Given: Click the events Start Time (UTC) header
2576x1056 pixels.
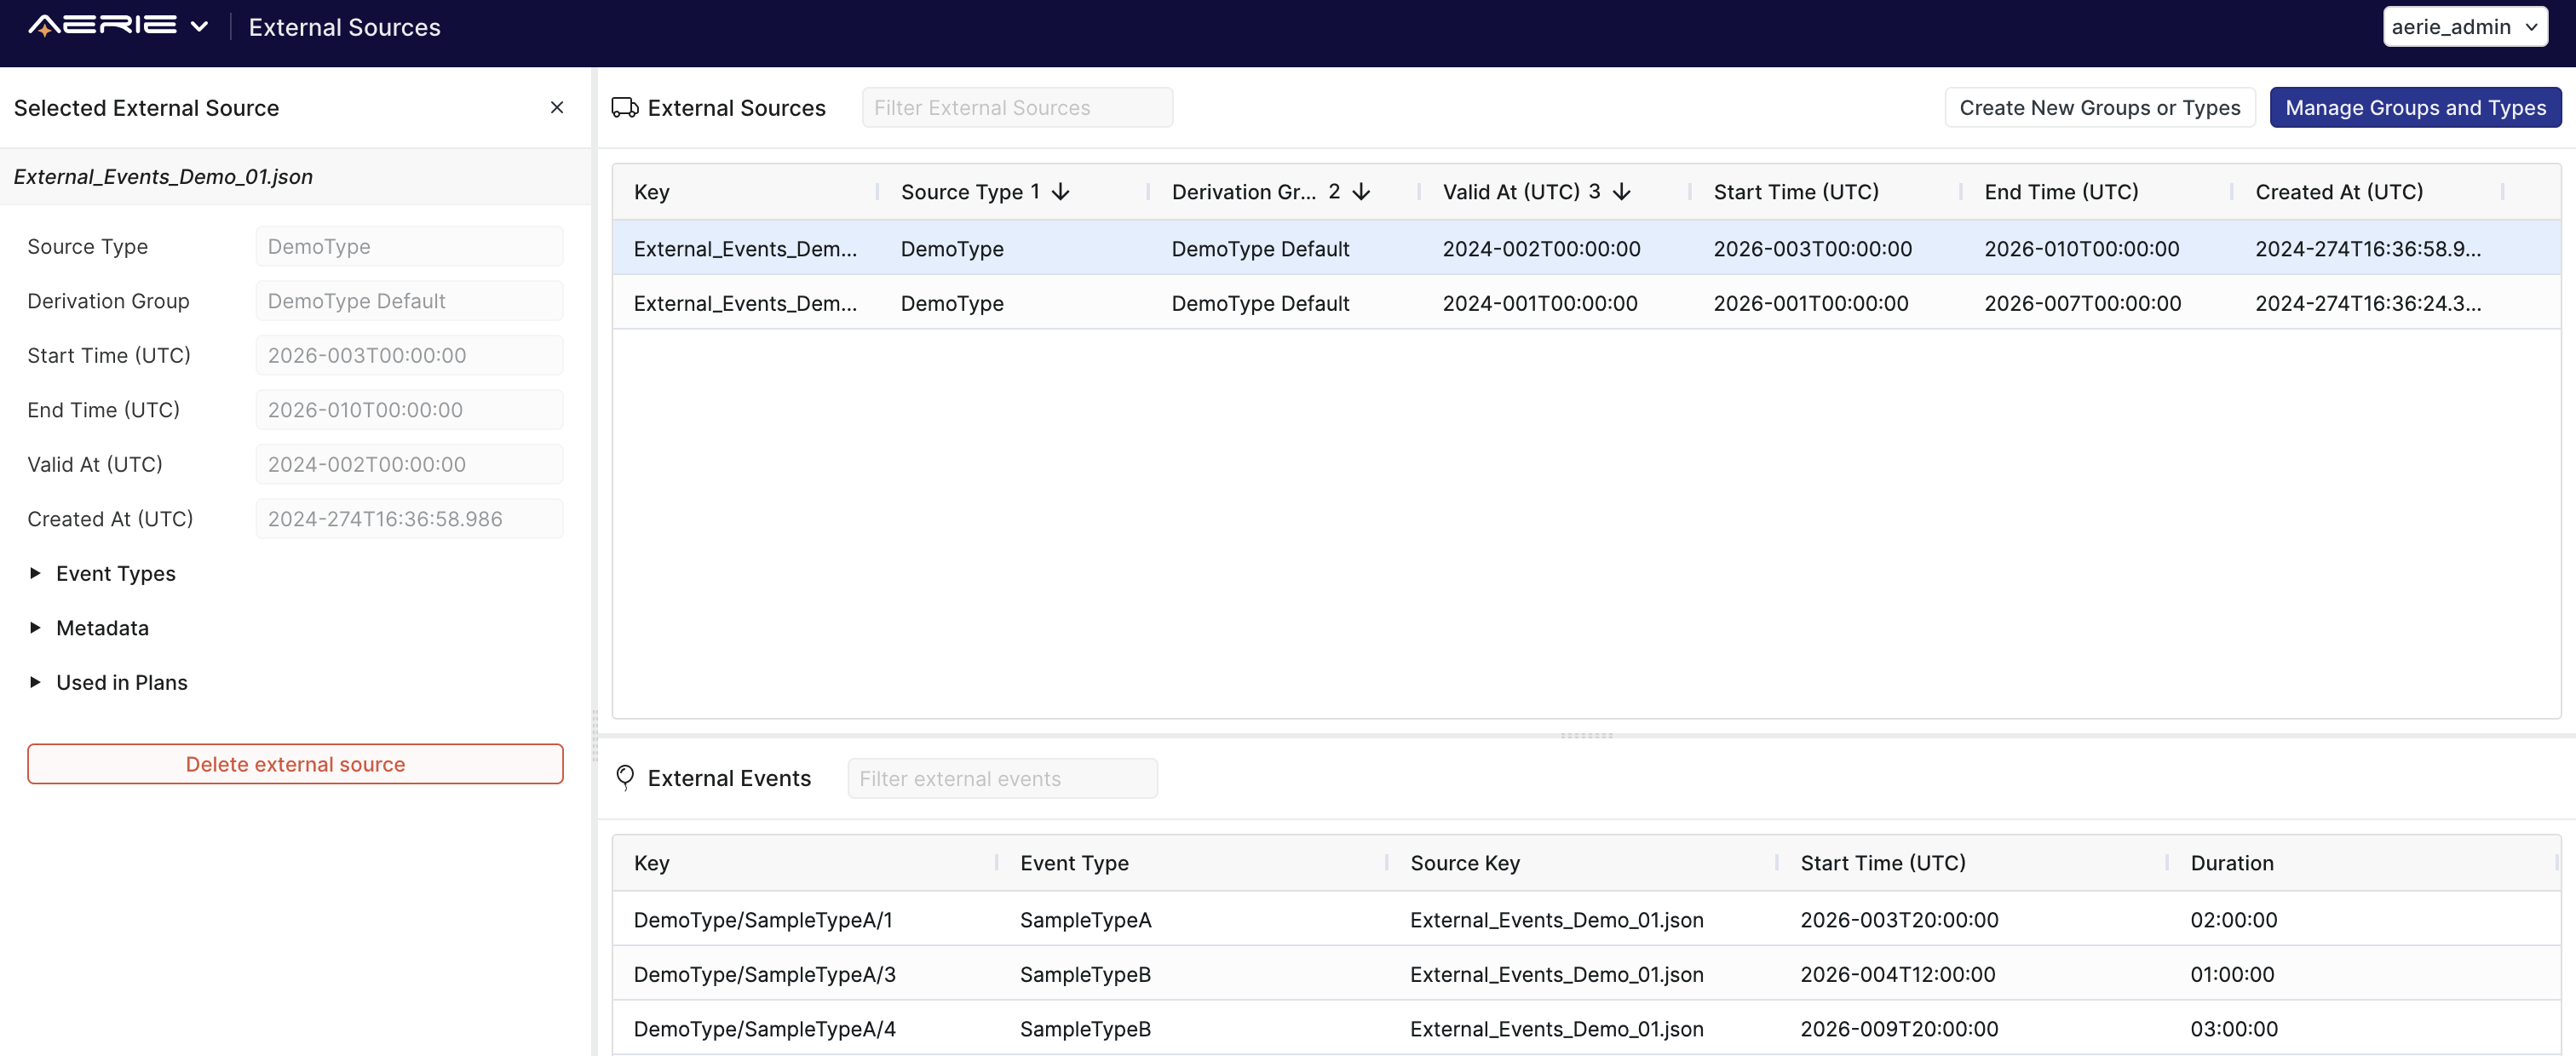Looking at the screenshot, I should tap(1883, 863).
